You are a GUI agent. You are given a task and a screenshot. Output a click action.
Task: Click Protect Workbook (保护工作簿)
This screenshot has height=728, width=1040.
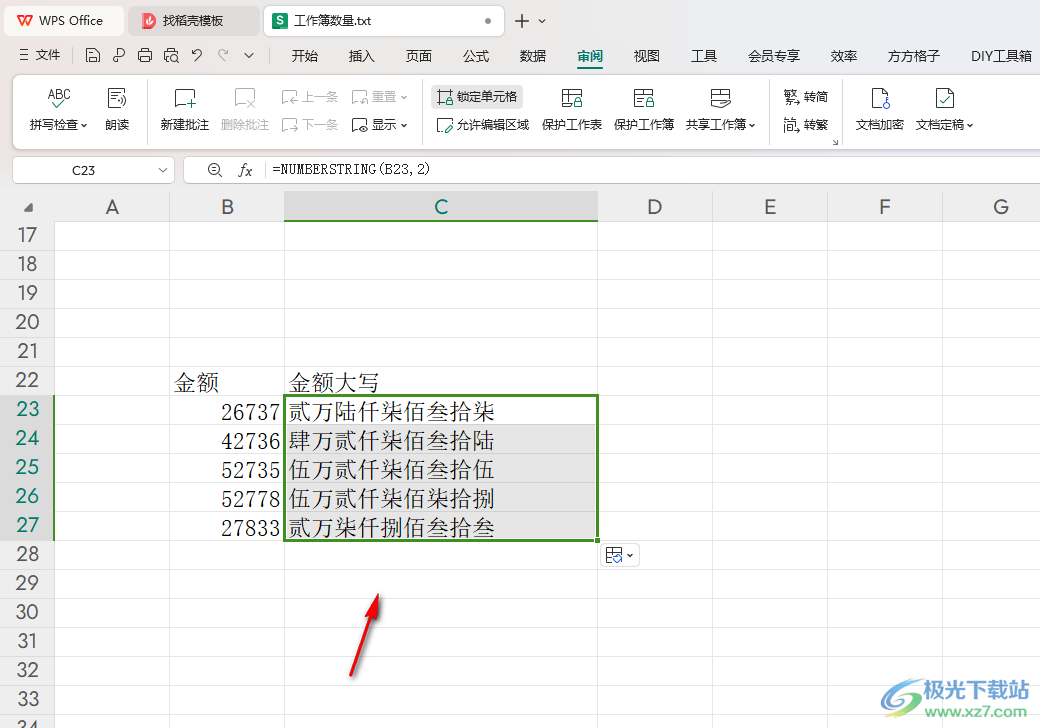(x=643, y=109)
